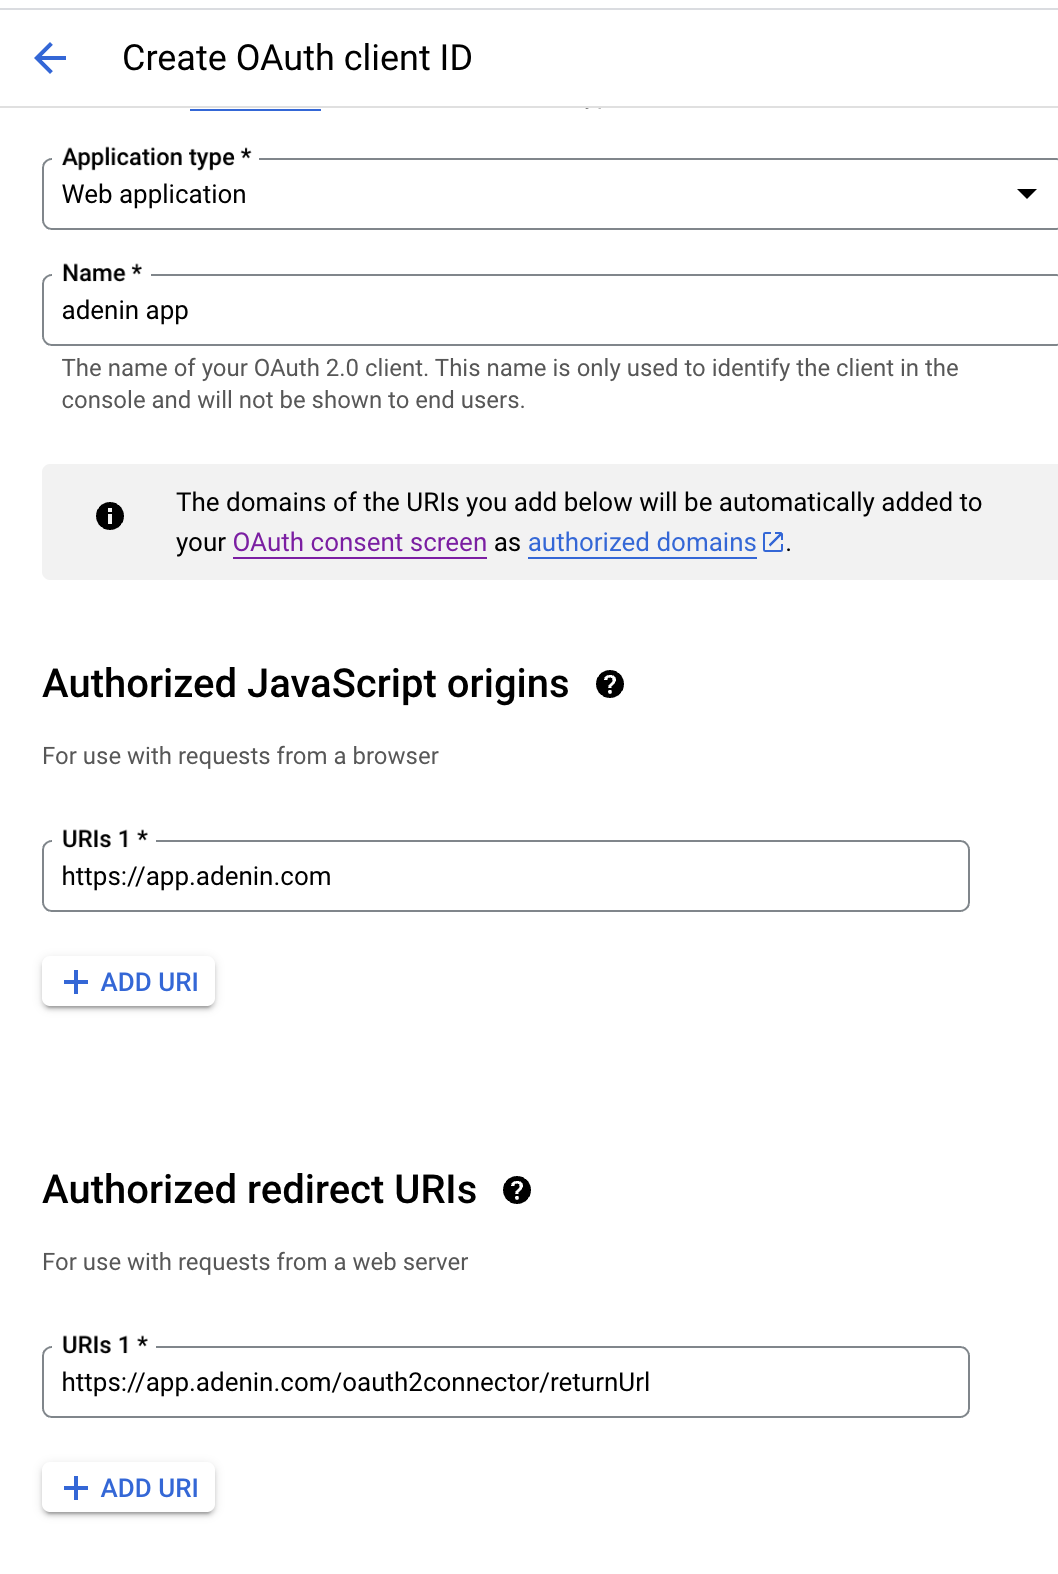
Task: Click the external link icon after authorized domains
Action: tap(773, 542)
